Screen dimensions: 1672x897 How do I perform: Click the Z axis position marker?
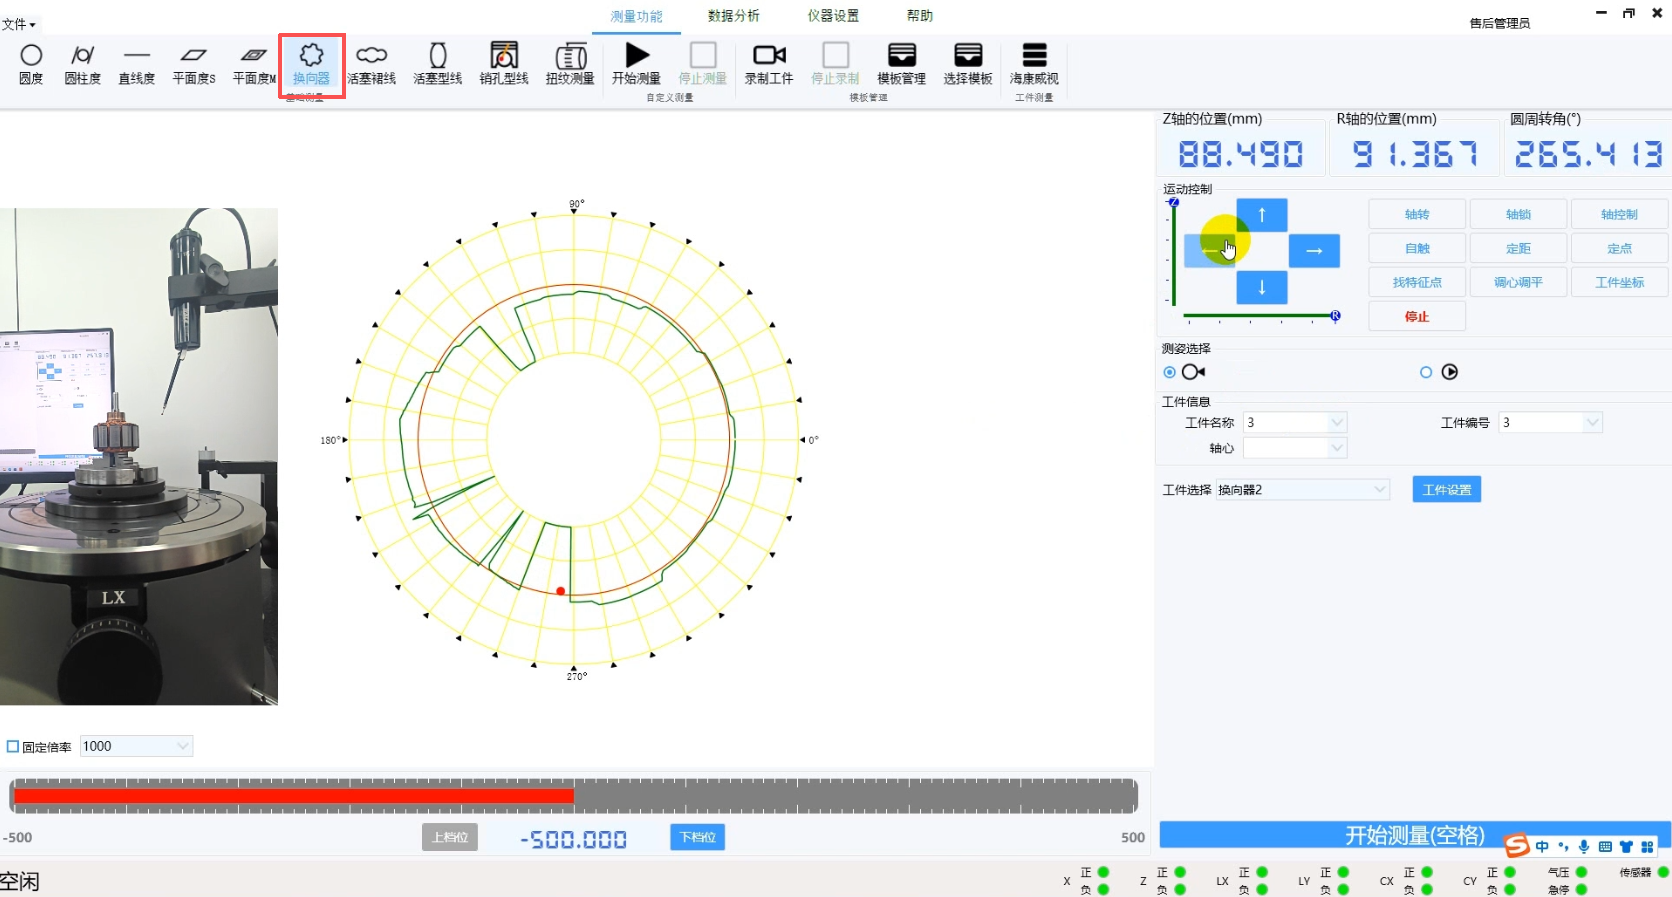(1174, 203)
